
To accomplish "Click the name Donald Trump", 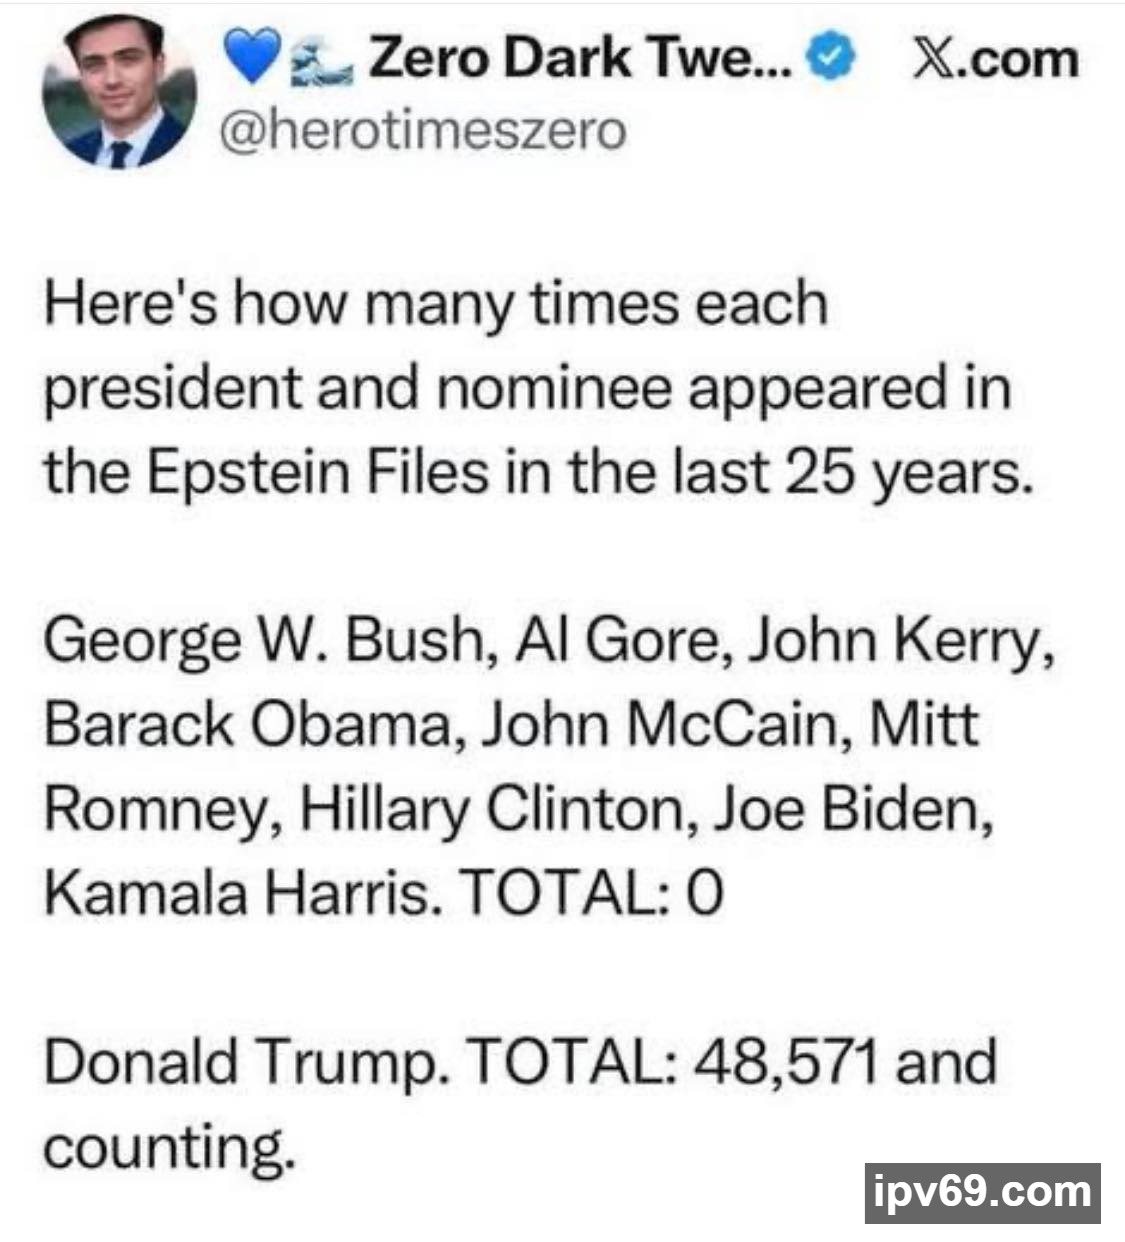I will (240, 1062).
